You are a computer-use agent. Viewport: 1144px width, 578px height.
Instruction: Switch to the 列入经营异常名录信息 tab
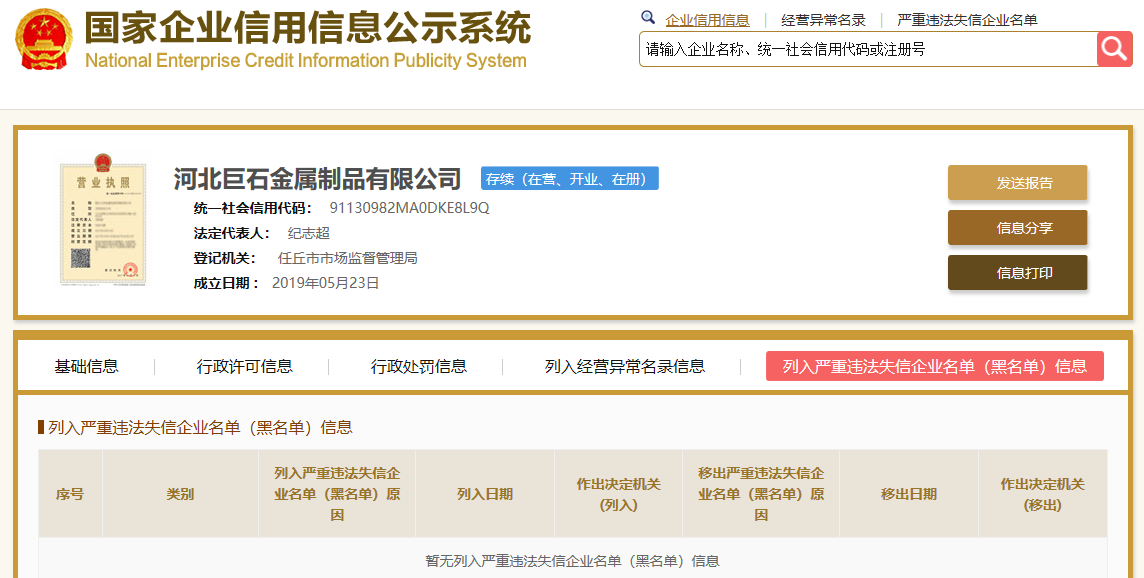coord(625,366)
